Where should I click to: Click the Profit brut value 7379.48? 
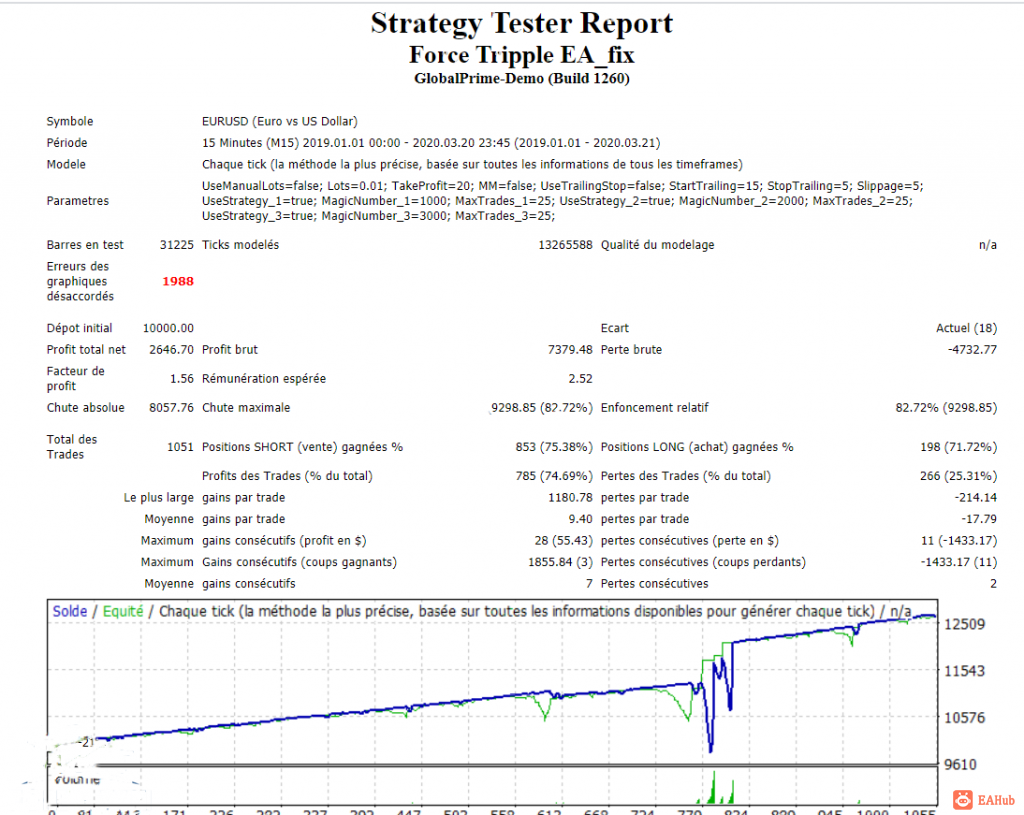570,350
